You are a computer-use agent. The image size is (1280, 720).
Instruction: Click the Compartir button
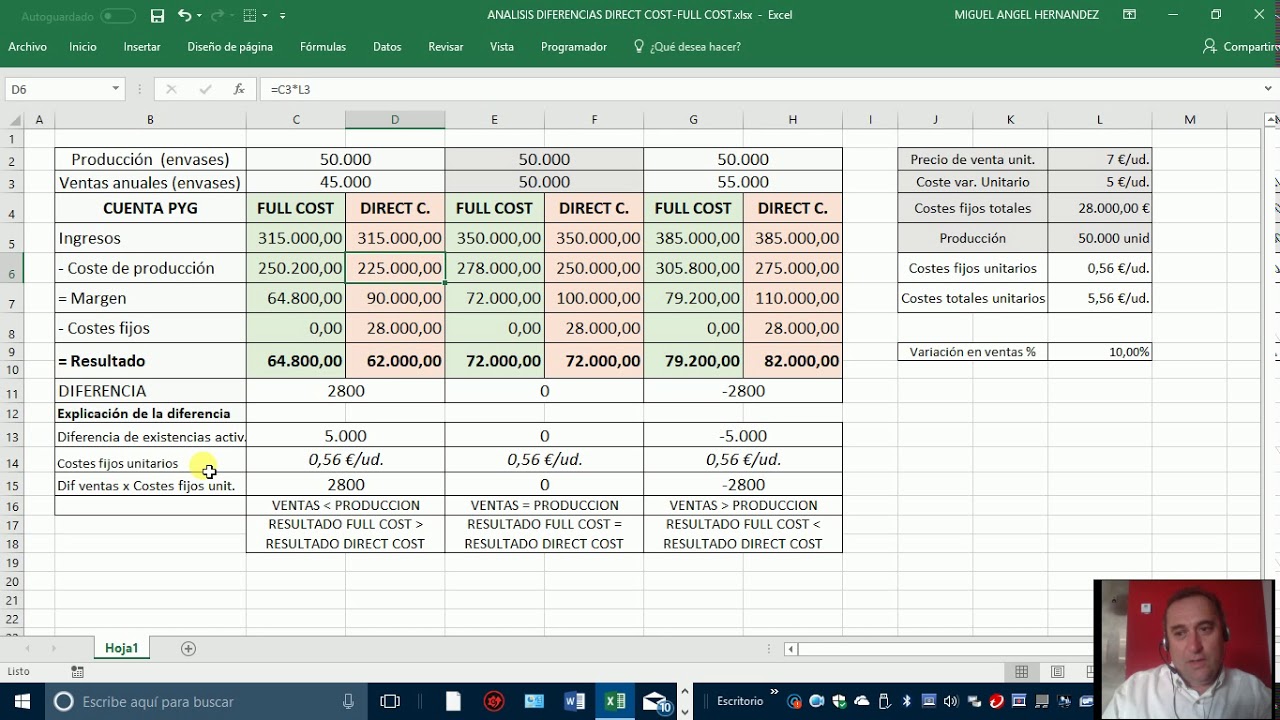click(1240, 47)
